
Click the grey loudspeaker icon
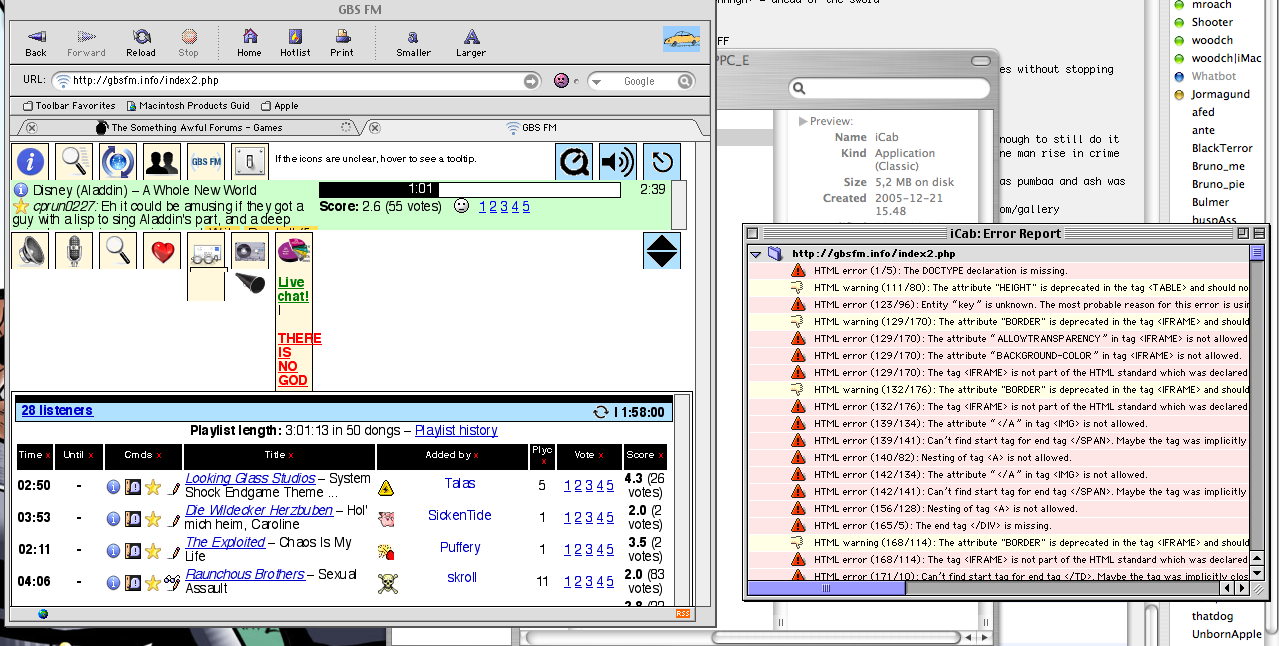click(x=30, y=250)
